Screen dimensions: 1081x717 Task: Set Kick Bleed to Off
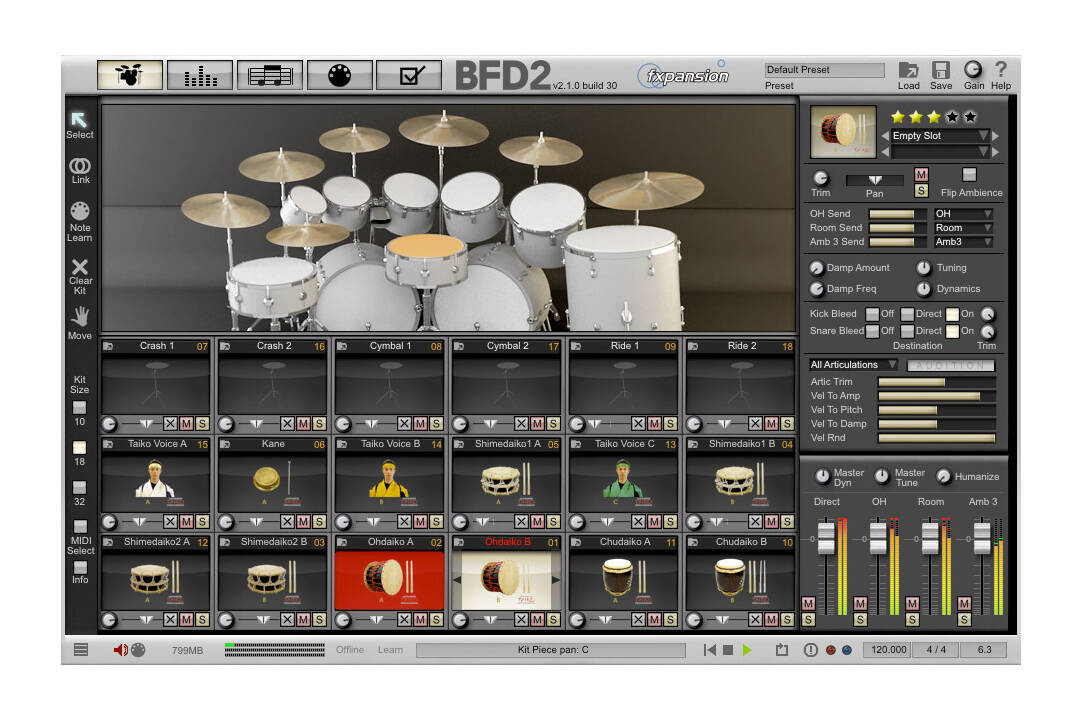(872, 314)
